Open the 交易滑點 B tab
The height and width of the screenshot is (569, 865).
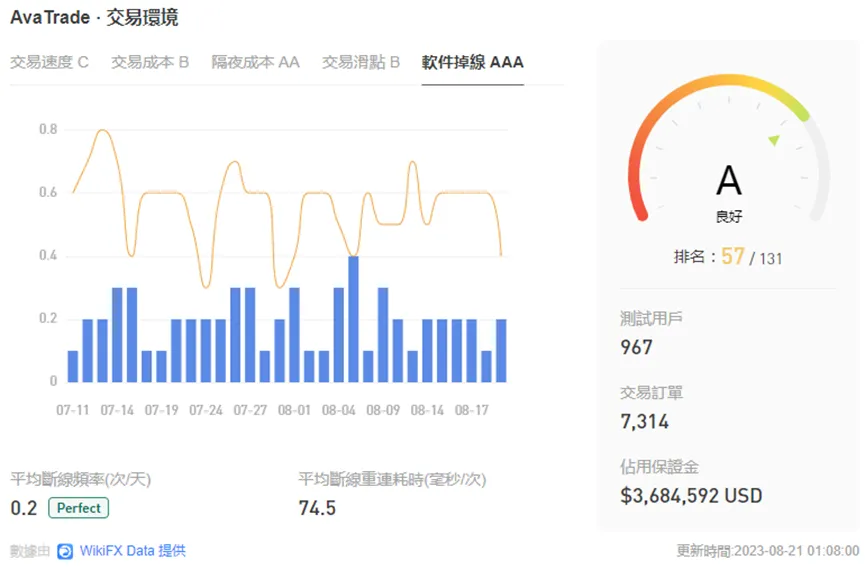pos(361,62)
